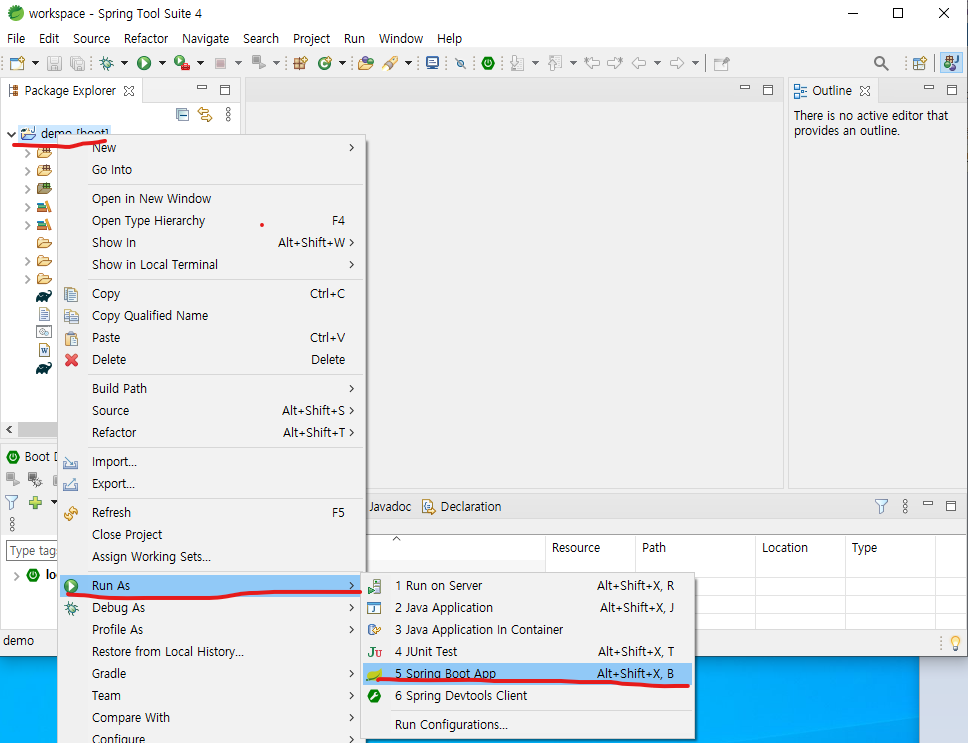The height and width of the screenshot is (743, 968).
Task: Collapse the demo project tree node
Action: (11, 134)
